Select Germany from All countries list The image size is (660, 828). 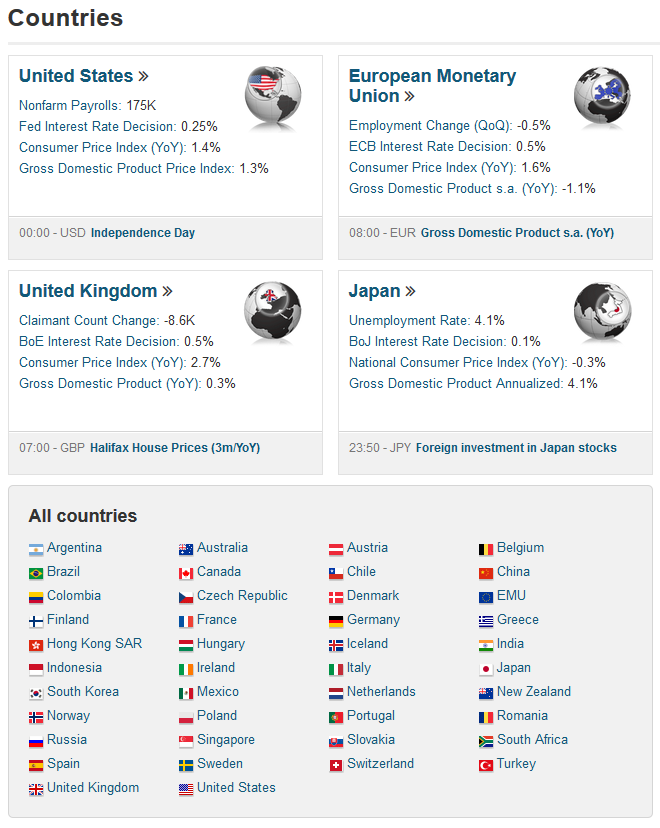[373, 620]
